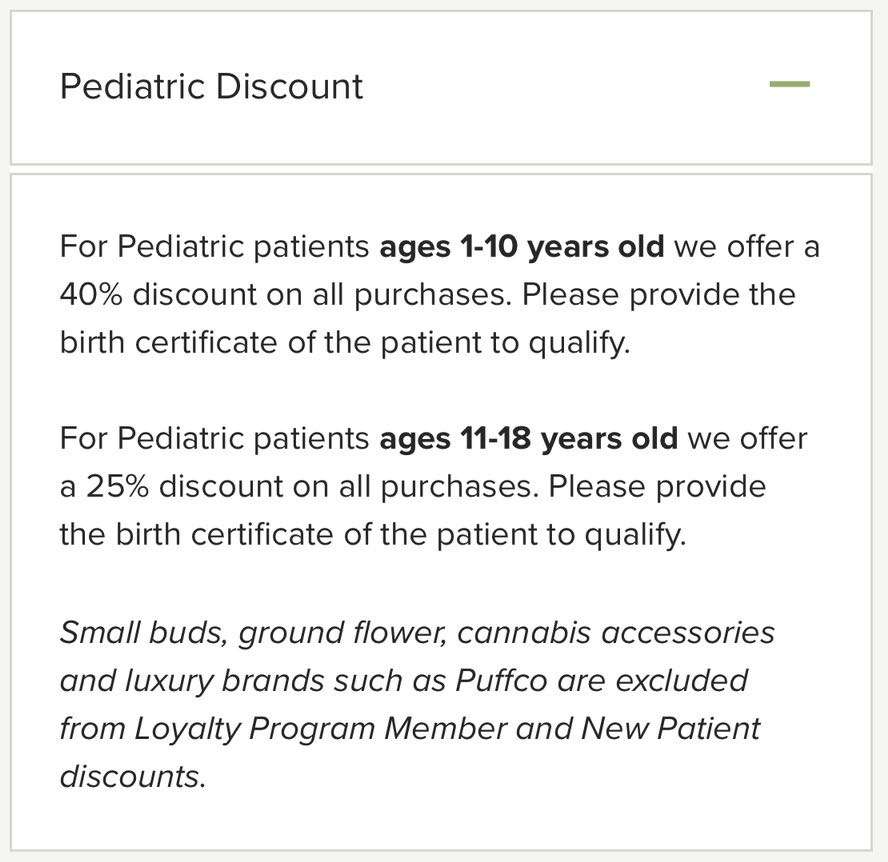Screen dimensions: 888x862
Task: Collapse the Pediatric Discount section via minus icon
Action: [x=789, y=85]
